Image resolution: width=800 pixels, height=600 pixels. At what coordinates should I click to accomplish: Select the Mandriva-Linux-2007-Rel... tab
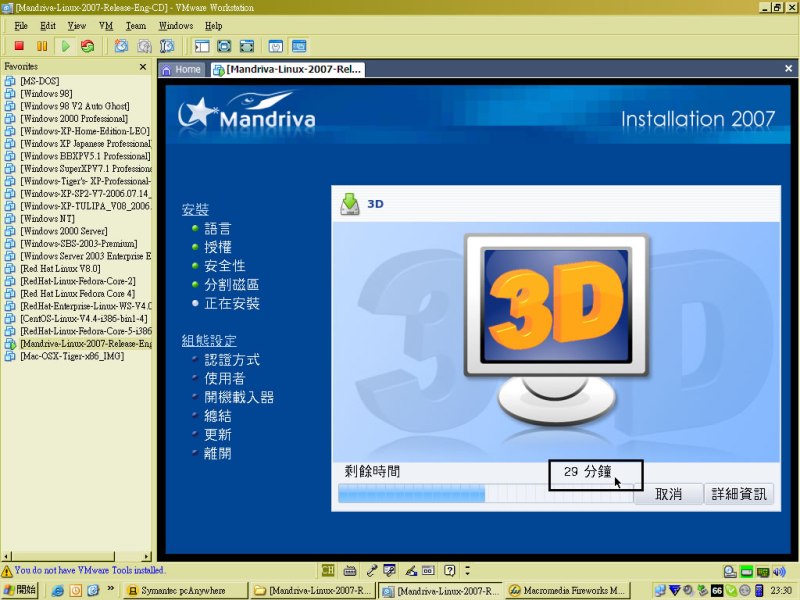288,69
